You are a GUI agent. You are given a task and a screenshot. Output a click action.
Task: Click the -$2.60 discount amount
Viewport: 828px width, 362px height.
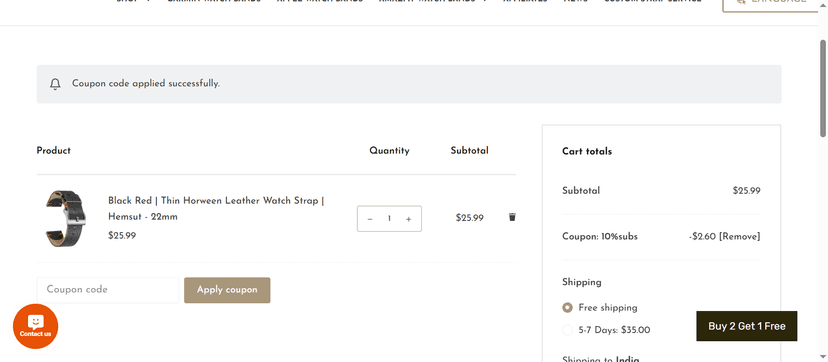[x=702, y=236]
